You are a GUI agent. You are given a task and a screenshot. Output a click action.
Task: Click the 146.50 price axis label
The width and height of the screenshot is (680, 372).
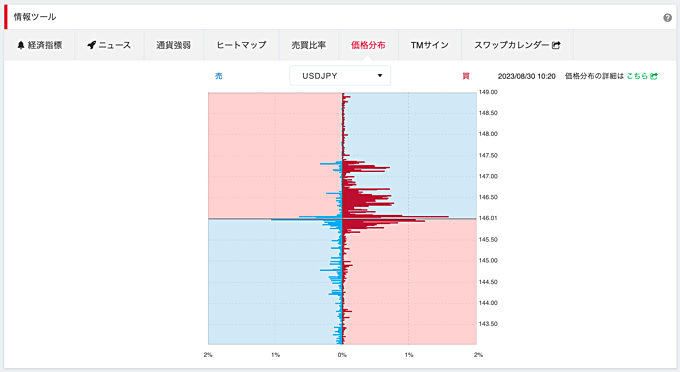(488, 197)
